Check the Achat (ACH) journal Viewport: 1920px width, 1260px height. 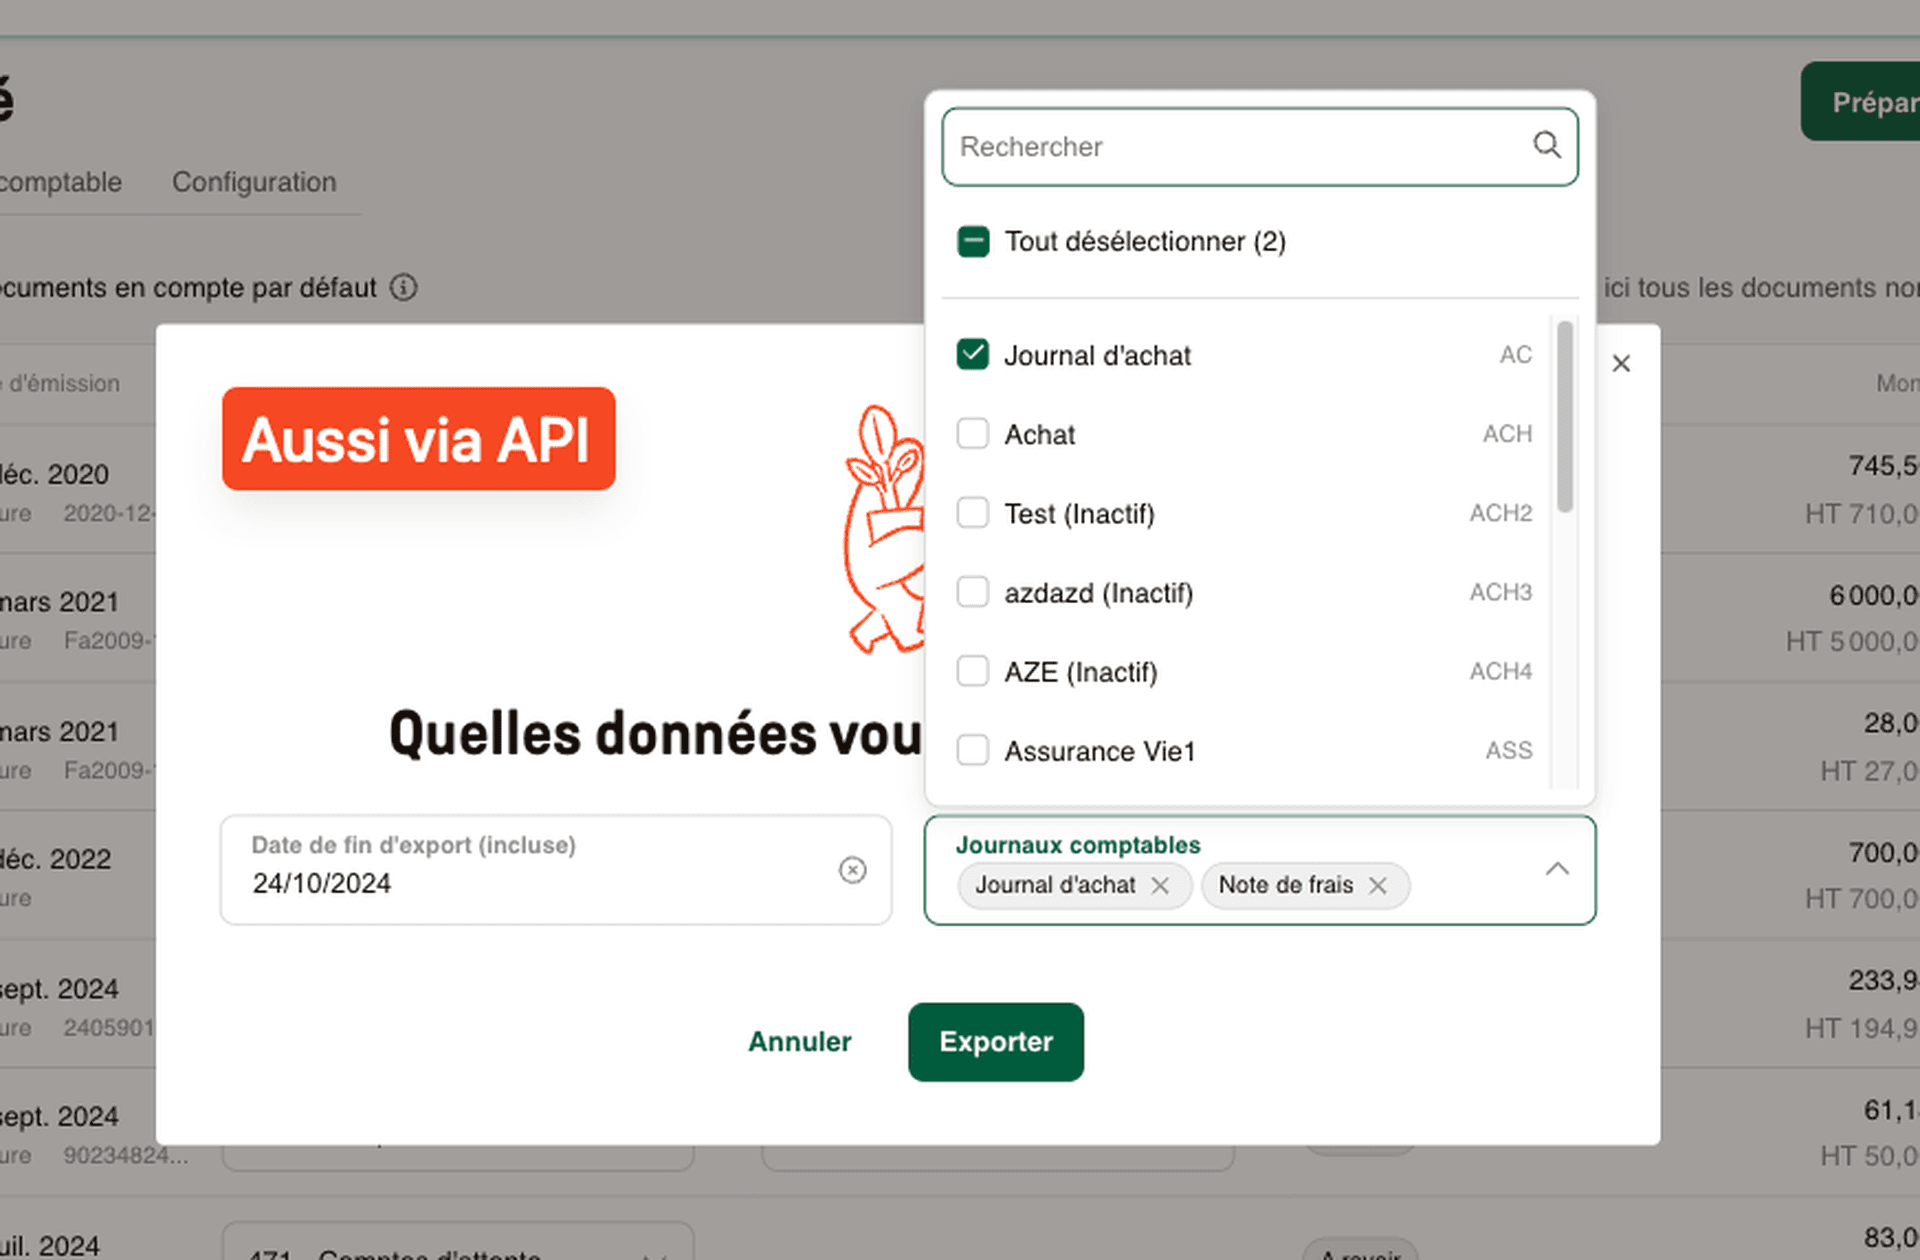click(972, 433)
